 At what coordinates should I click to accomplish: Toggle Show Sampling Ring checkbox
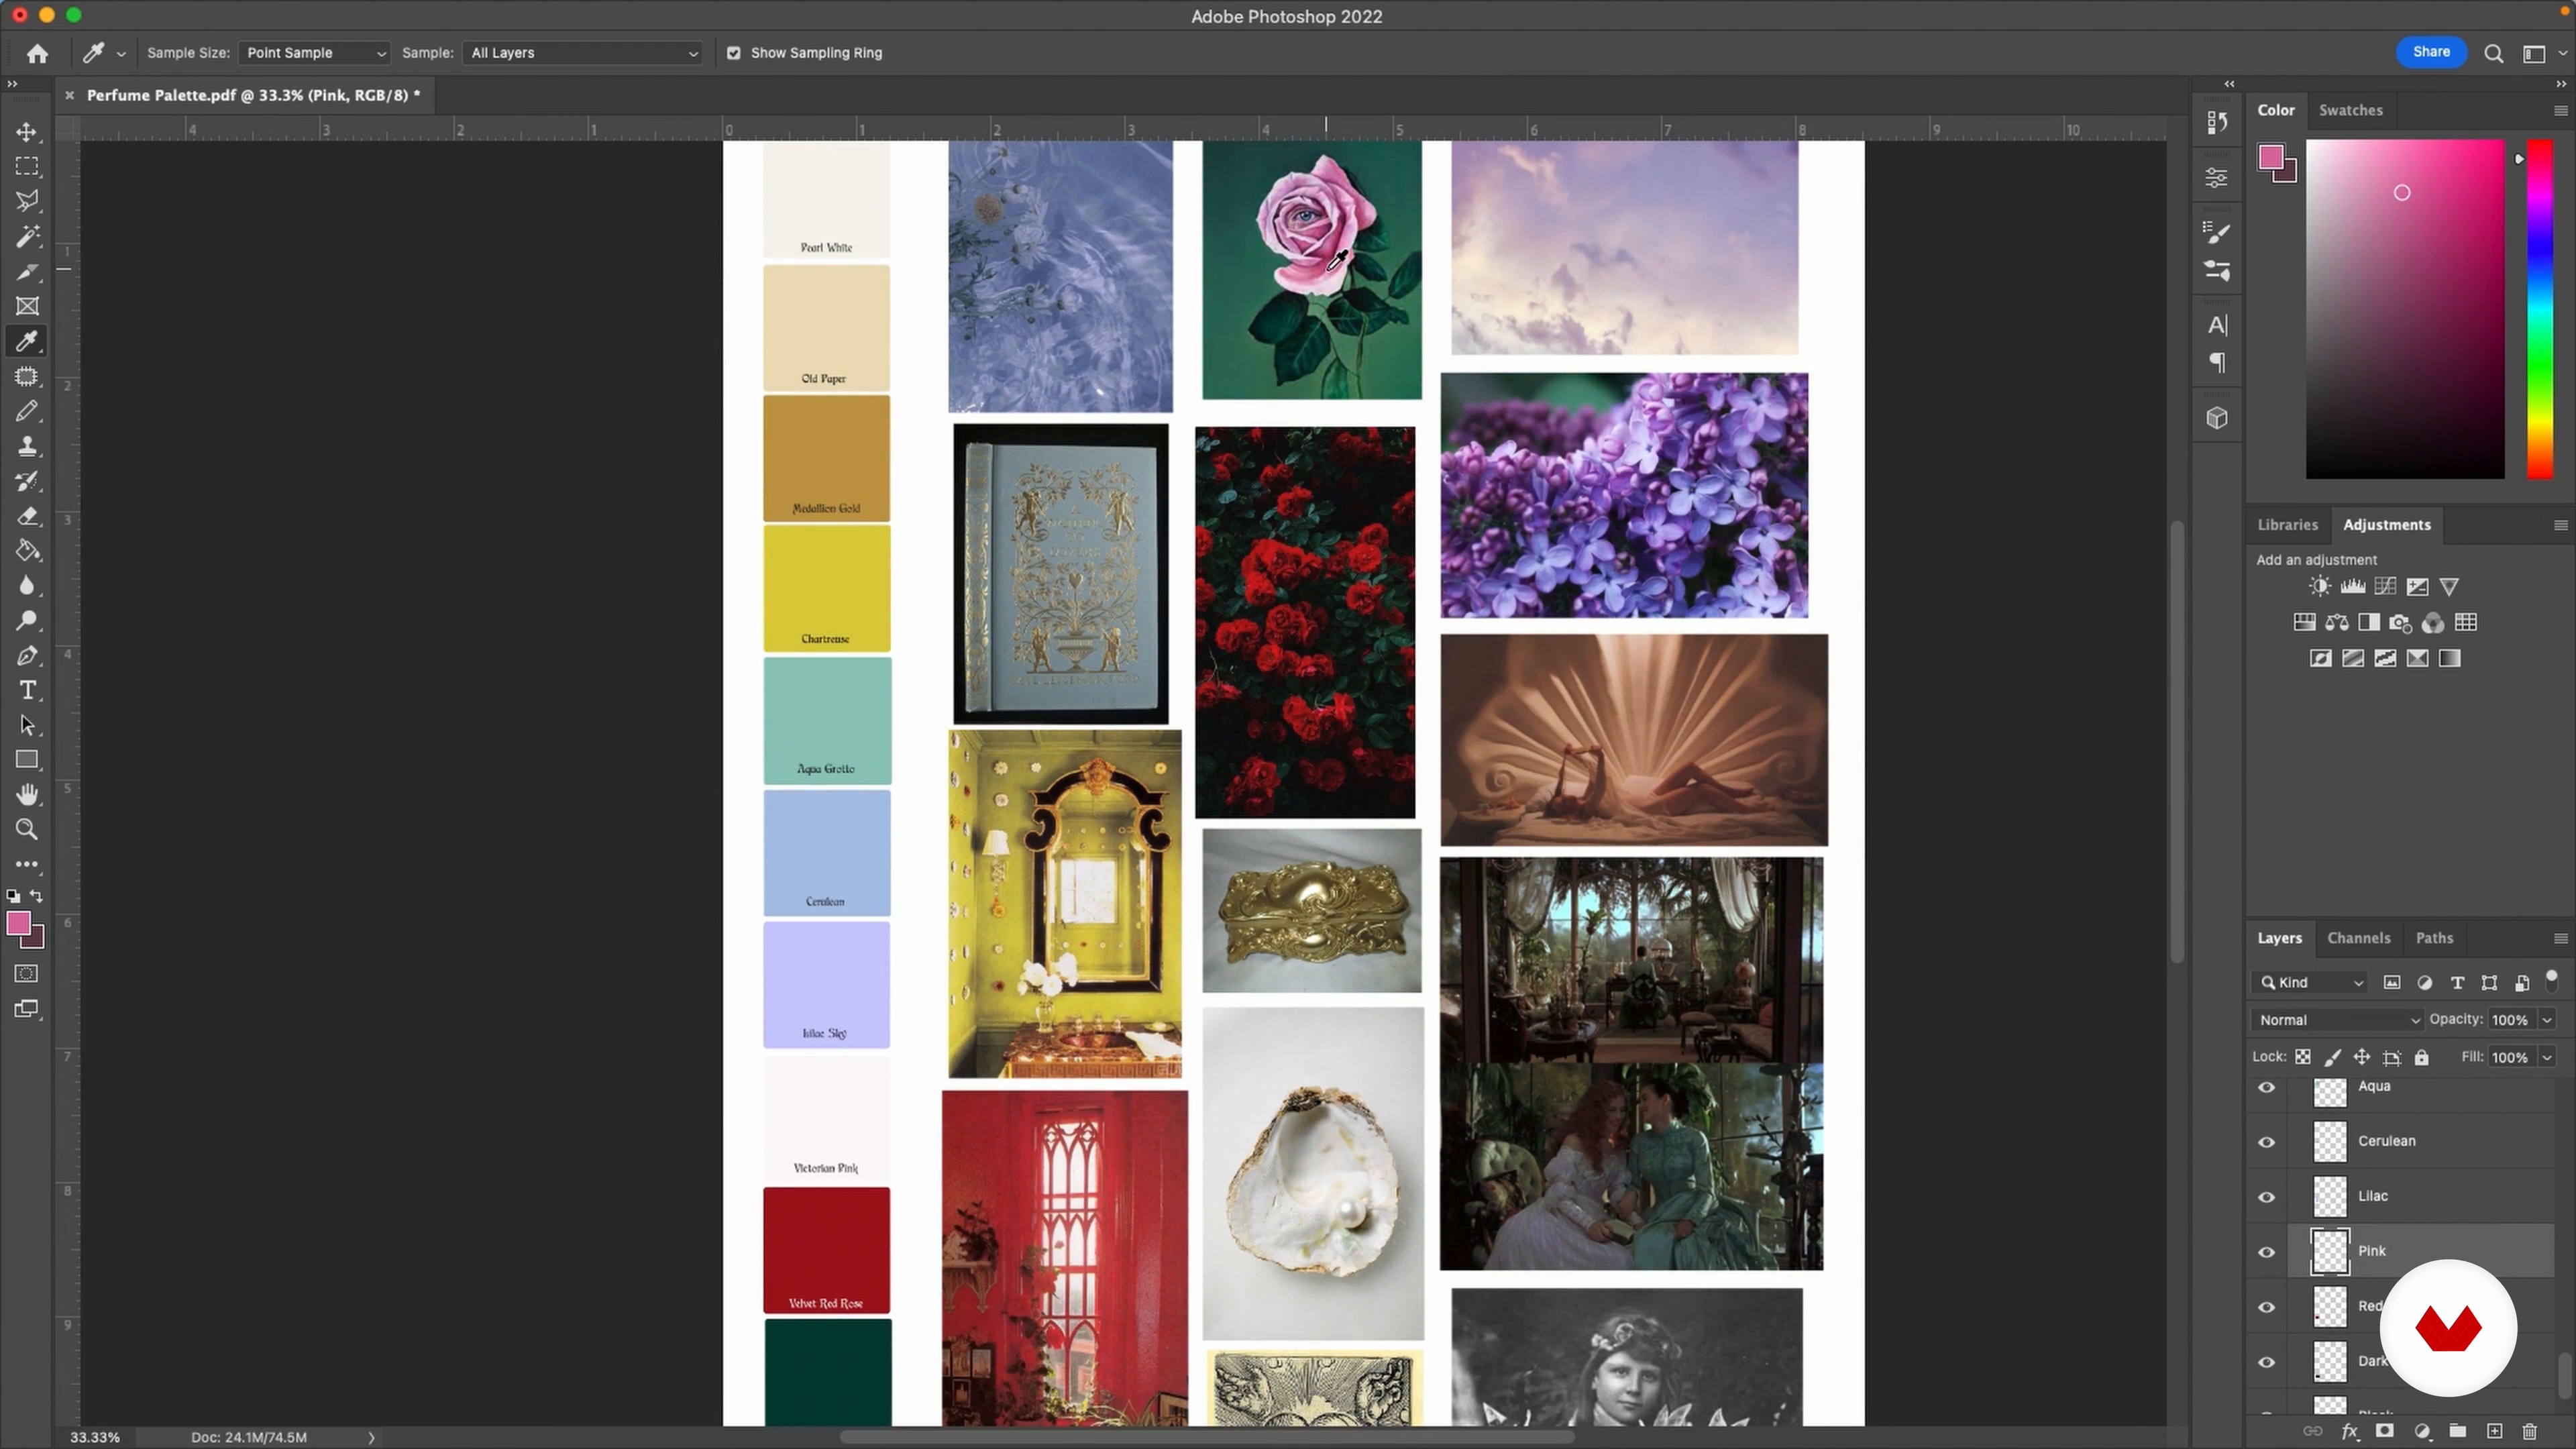point(734,53)
